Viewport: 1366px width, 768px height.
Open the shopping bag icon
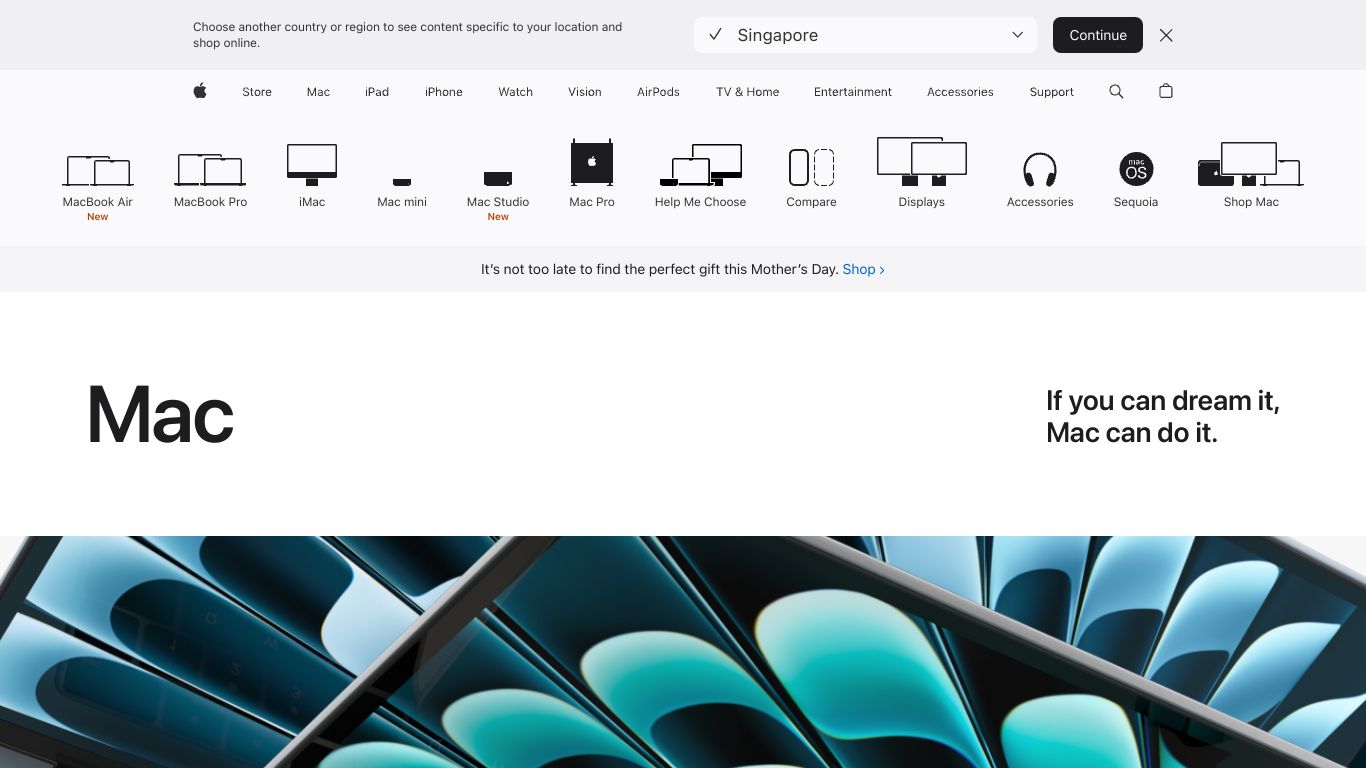tap(1166, 91)
